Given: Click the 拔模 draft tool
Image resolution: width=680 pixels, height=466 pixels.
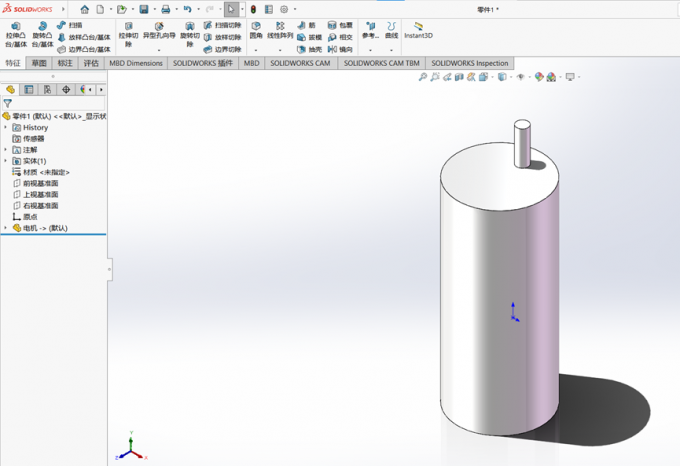Looking at the screenshot, I should 309,37.
